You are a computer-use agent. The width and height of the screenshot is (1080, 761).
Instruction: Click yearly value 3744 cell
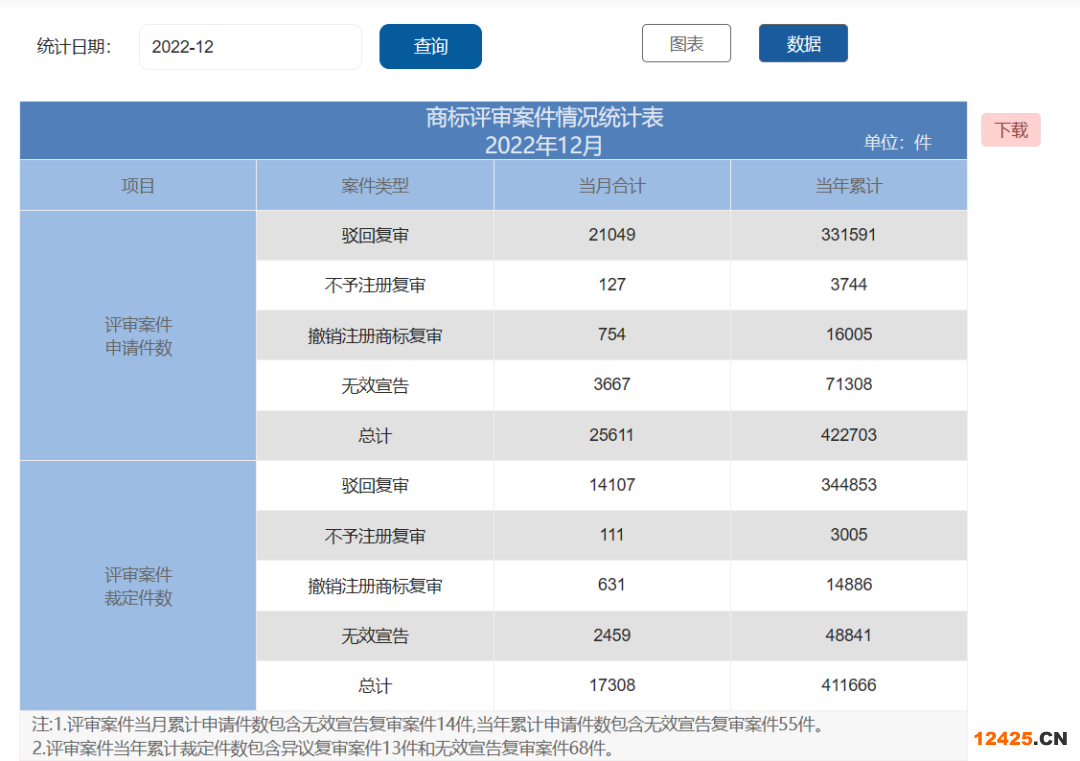click(849, 284)
